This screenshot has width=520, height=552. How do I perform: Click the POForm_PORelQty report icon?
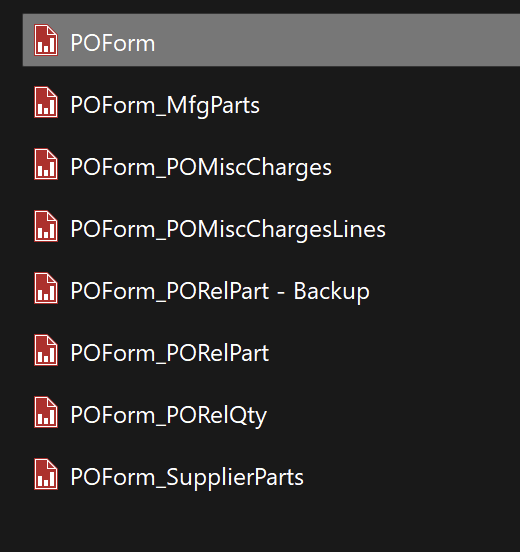pos(46,412)
